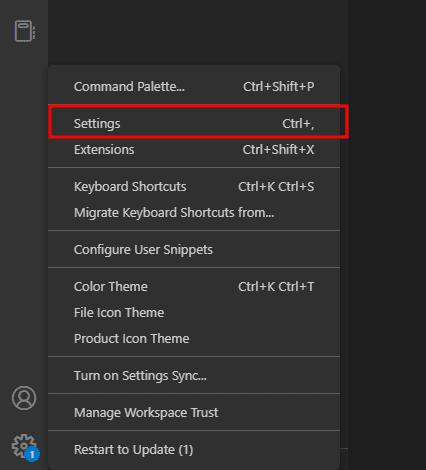Open Manage Workspace Trust
Screen dimensions: 426x470
point(194,413)
